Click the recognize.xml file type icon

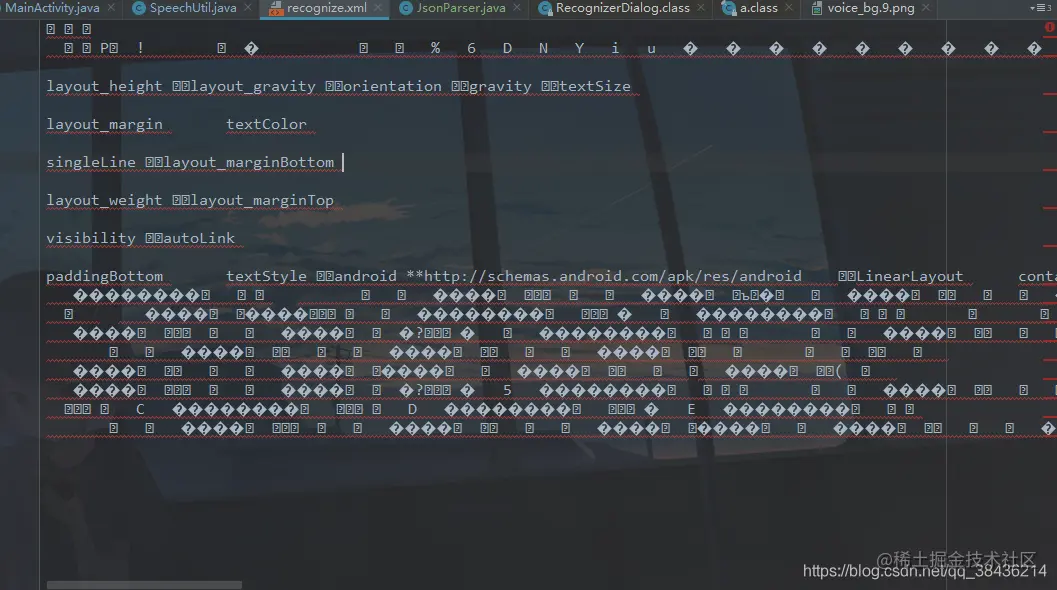(275, 8)
